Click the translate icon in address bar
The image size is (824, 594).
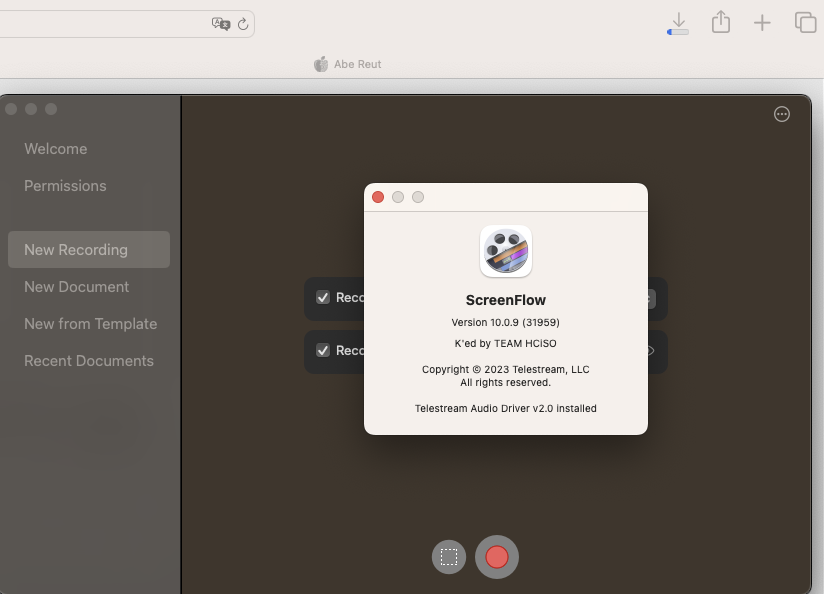click(x=220, y=24)
